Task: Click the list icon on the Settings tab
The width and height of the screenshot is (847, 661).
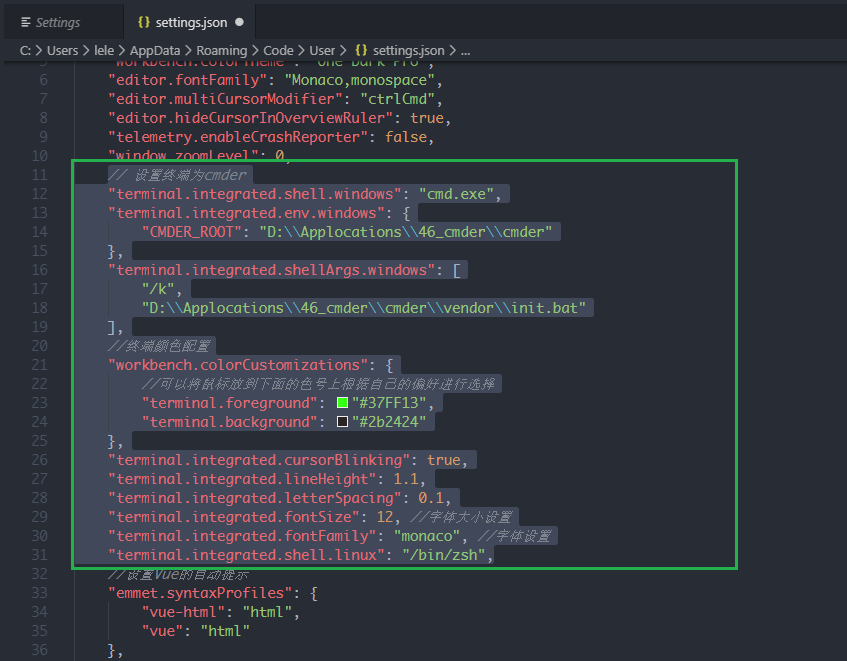Action: (26, 22)
